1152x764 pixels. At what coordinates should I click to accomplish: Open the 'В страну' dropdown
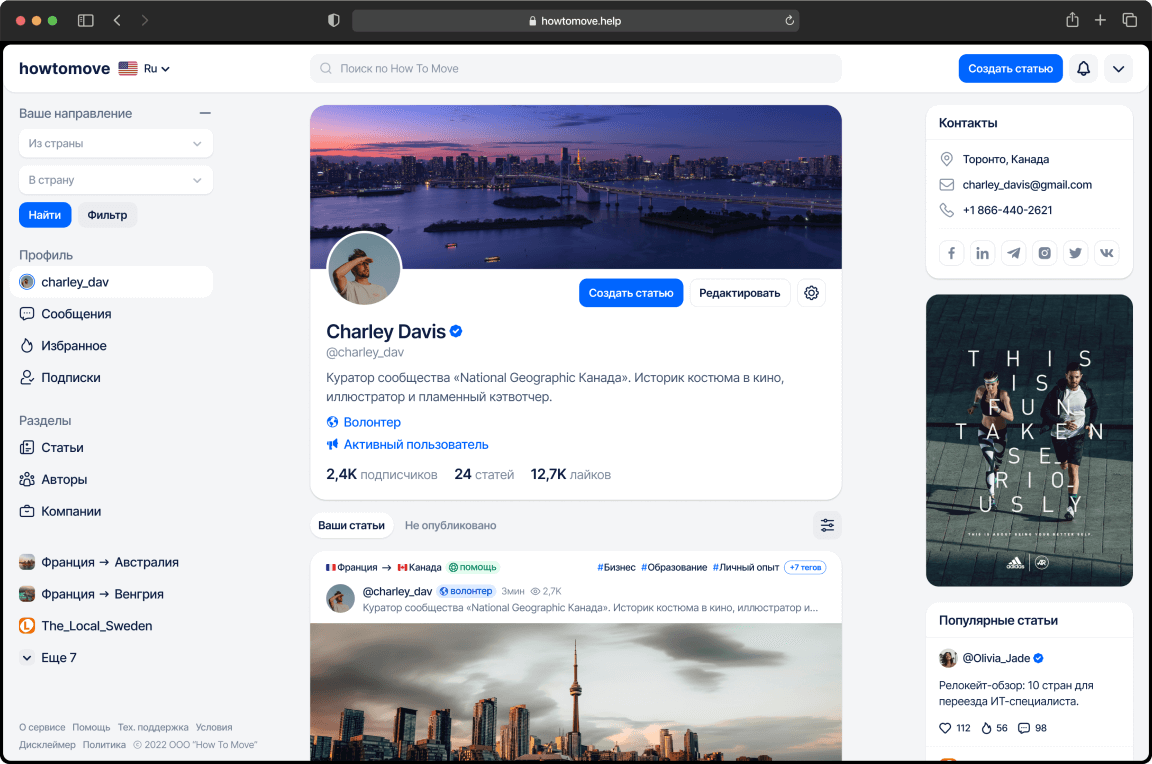pyautogui.click(x=115, y=180)
